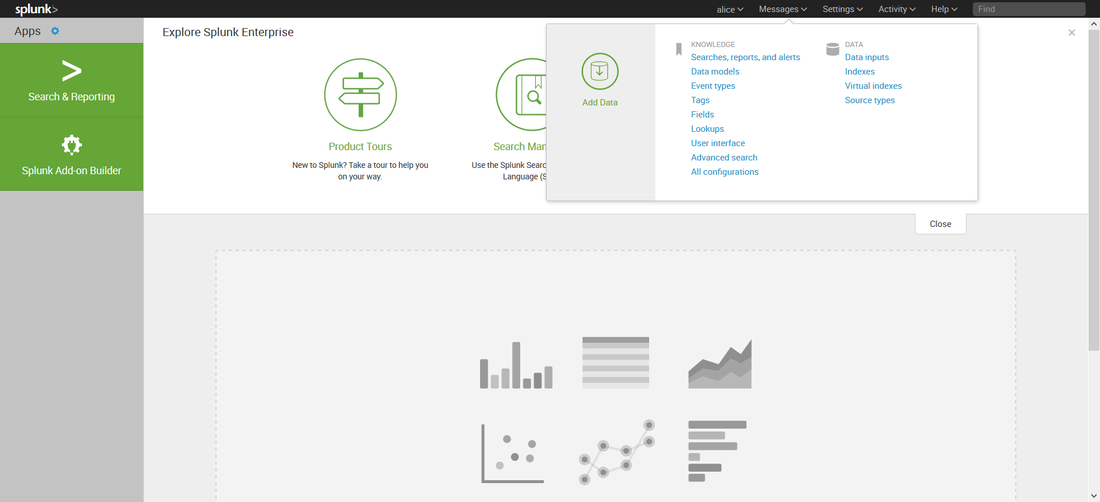Click the Splunk logo in top bar
This screenshot has height=502, width=1100.
[36, 9]
